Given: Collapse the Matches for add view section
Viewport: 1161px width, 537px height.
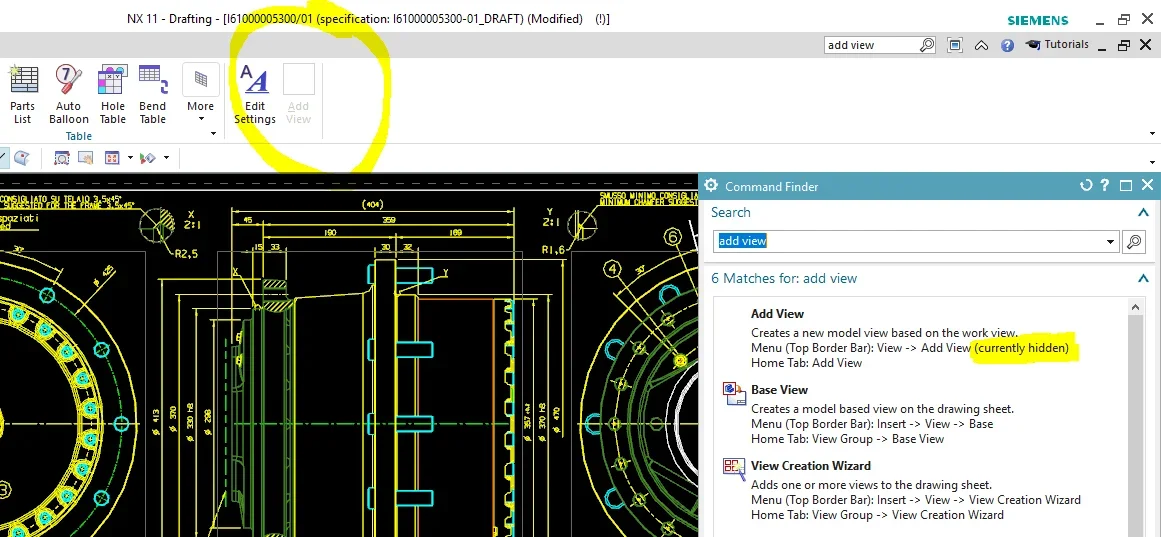Looking at the screenshot, I should pos(1143,279).
